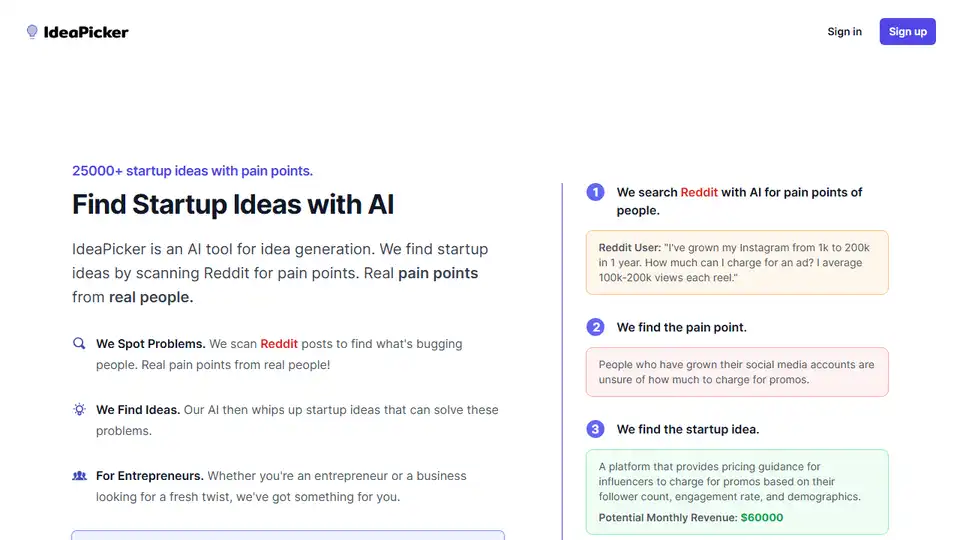The width and height of the screenshot is (960, 540).
Task: Click the step 2 number badge
Action: [x=595, y=327]
